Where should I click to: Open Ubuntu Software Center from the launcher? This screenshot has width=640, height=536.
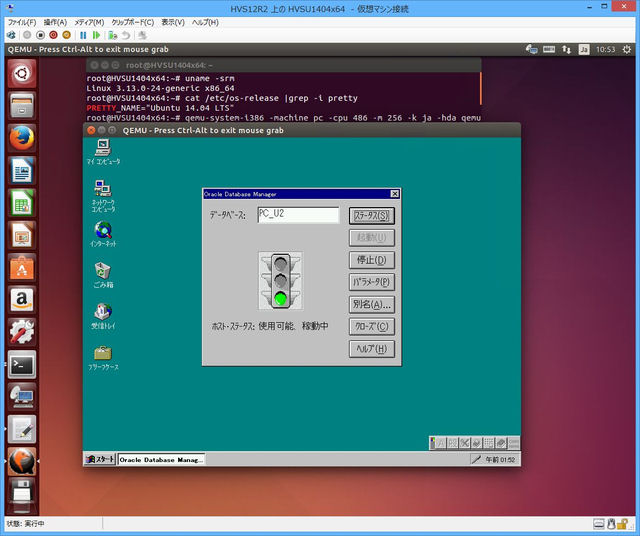coord(22,267)
